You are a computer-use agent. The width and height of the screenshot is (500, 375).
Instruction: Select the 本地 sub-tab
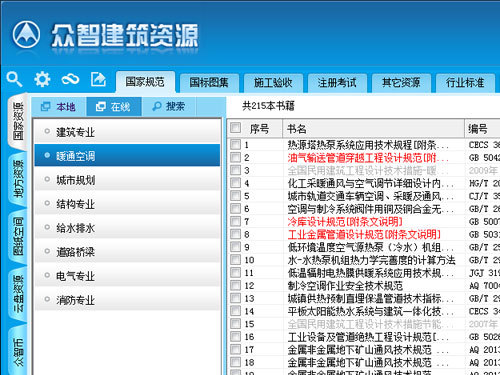coord(59,107)
